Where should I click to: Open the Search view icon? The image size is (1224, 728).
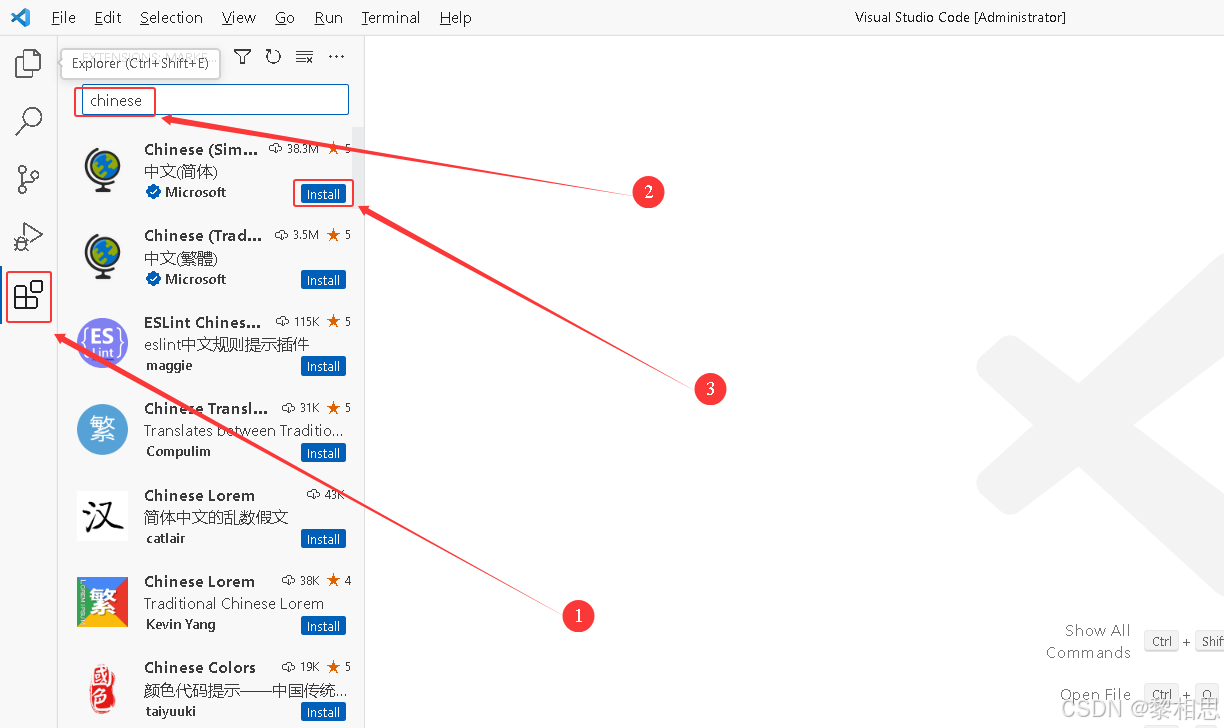click(x=28, y=121)
